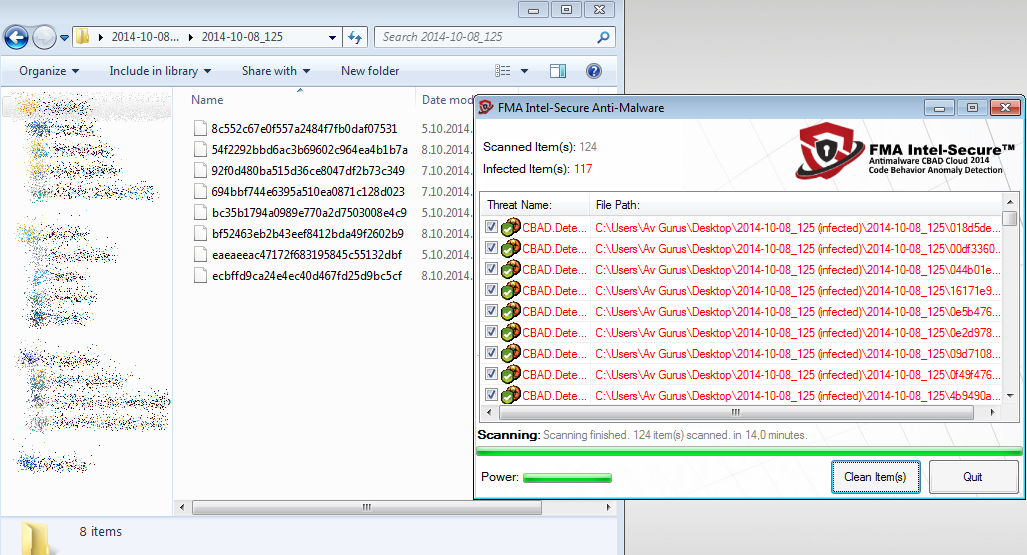Open Explorer help icon
The width and height of the screenshot is (1027, 555).
pyautogui.click(x=594, y=71)
